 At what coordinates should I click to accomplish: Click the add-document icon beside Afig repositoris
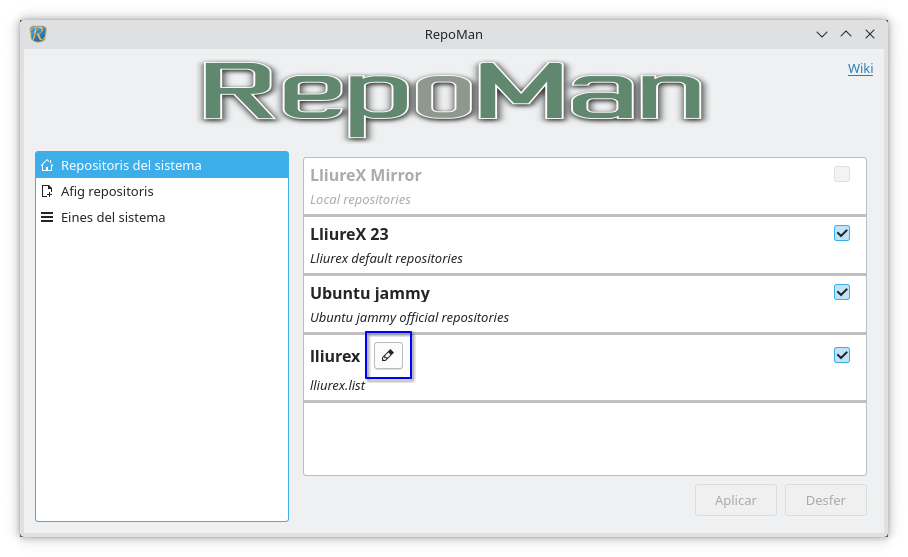47,191
